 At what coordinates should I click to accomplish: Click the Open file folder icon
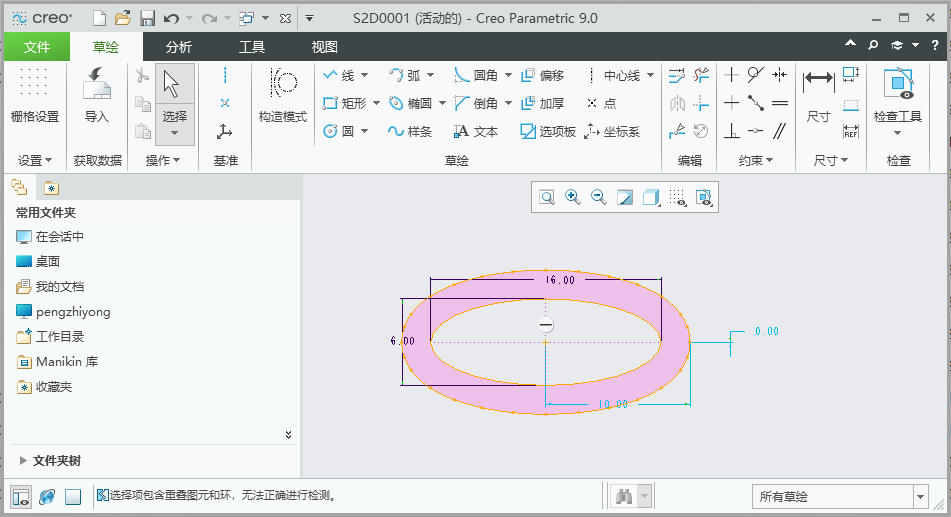123,18
